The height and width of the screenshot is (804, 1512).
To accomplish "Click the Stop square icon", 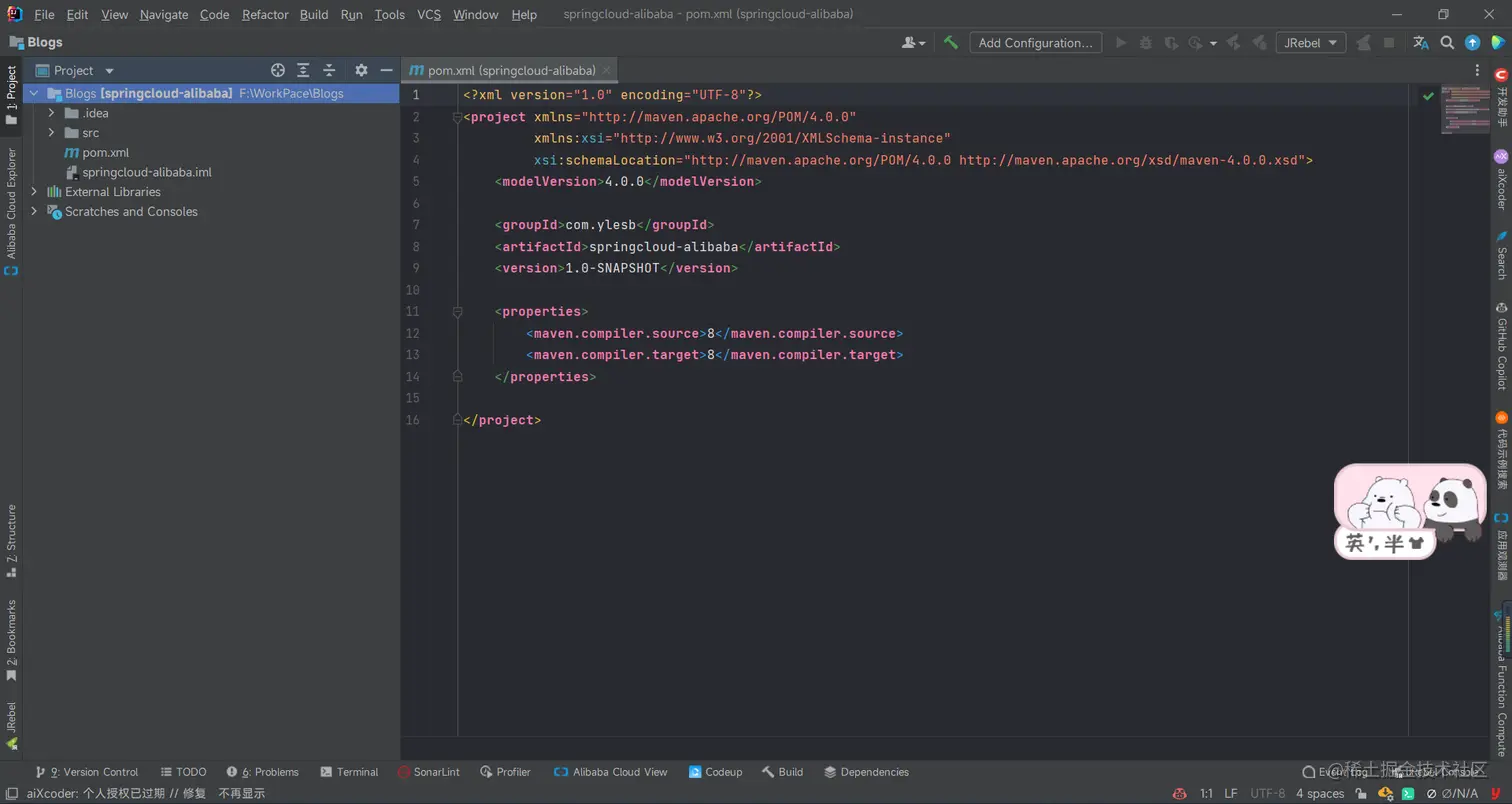I will pyautogui.click(x=1389, y=43).
